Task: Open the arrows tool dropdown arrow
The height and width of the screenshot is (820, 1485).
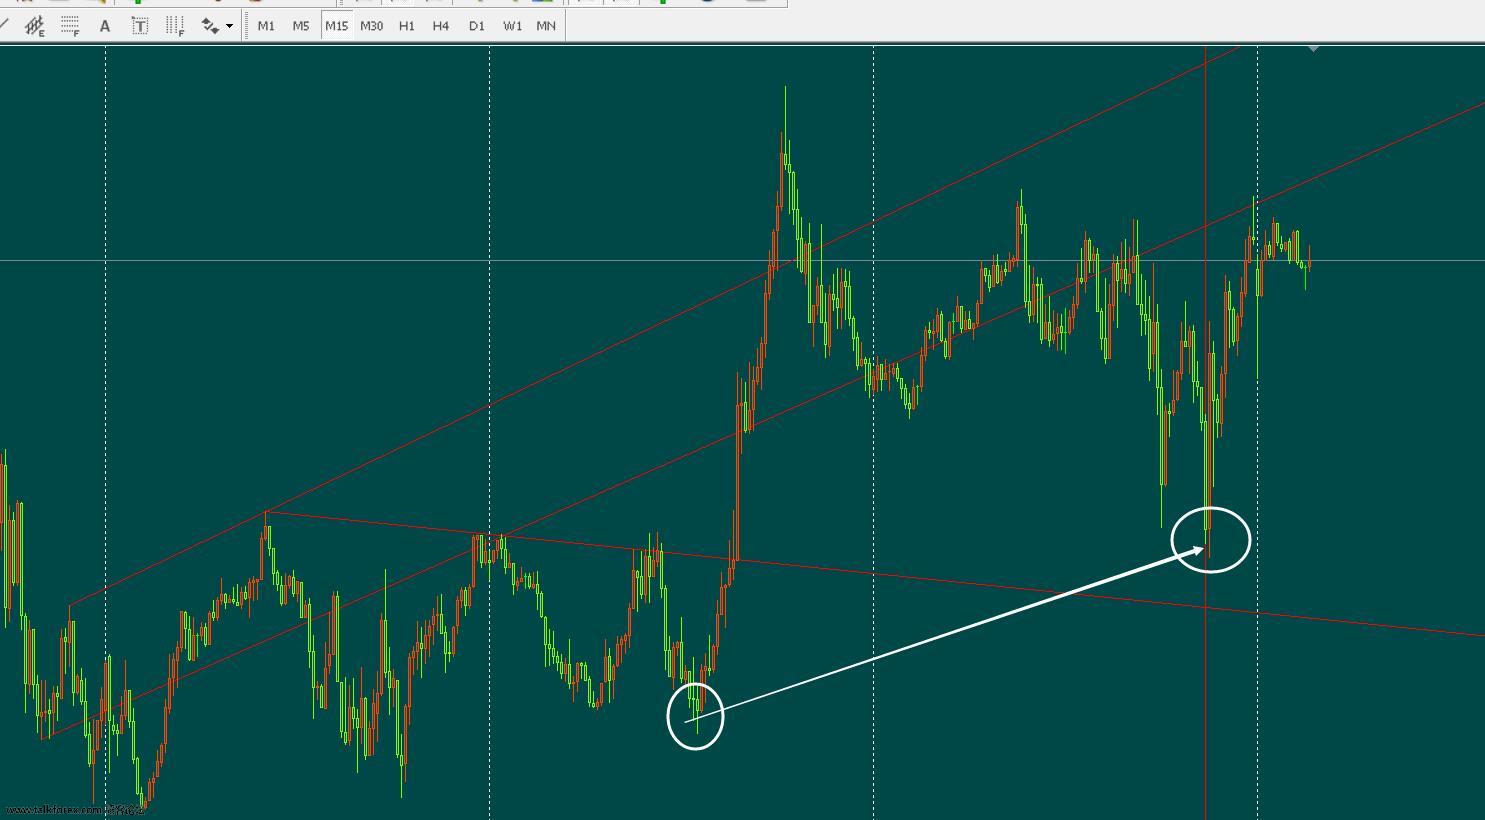Action: click(230, 26)
